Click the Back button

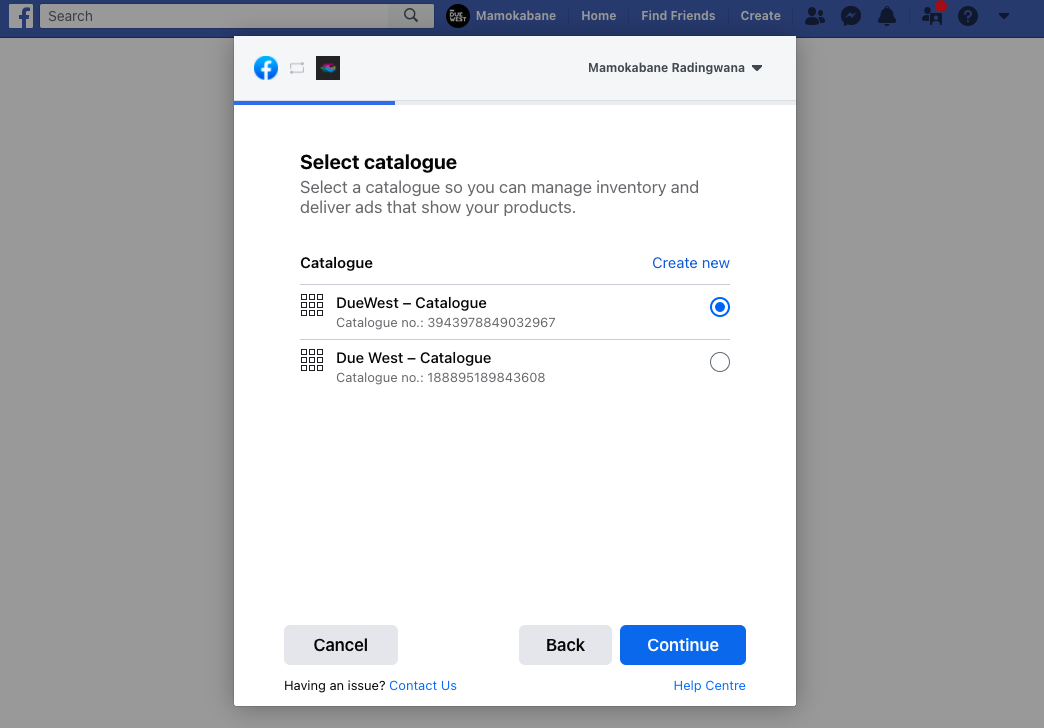[x=565, y=645]
